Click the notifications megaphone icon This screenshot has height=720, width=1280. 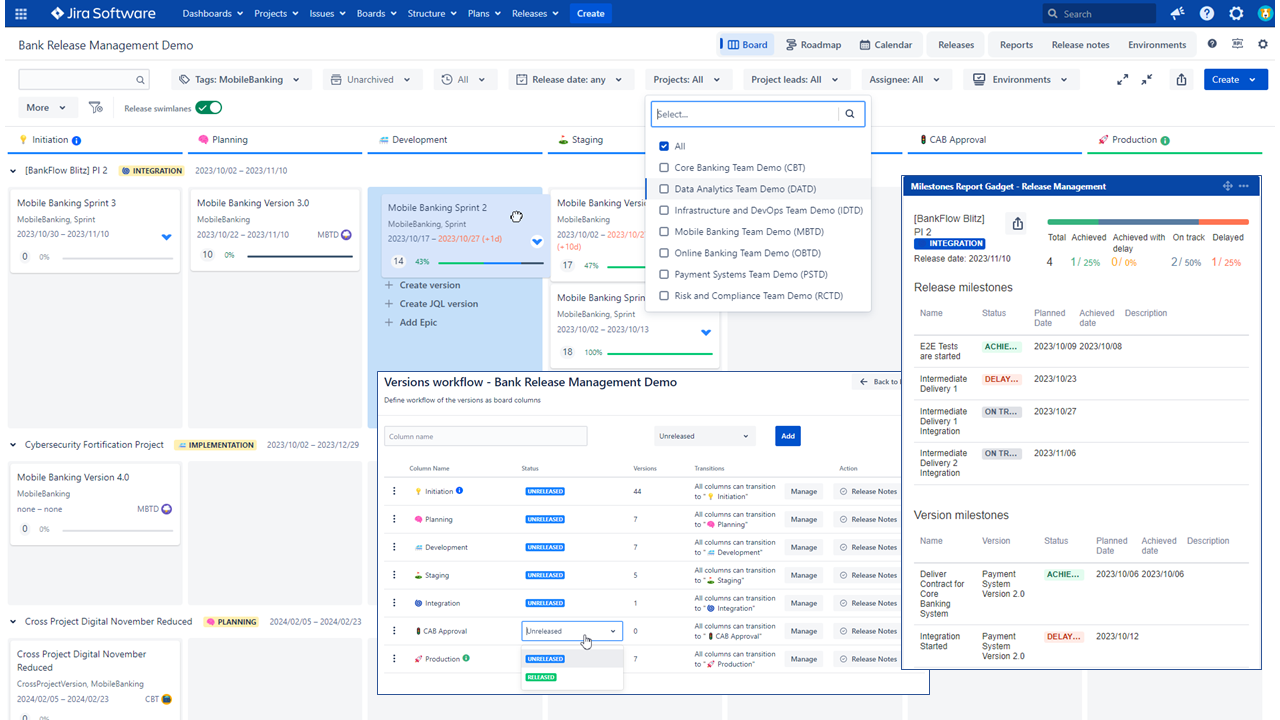1176,14
